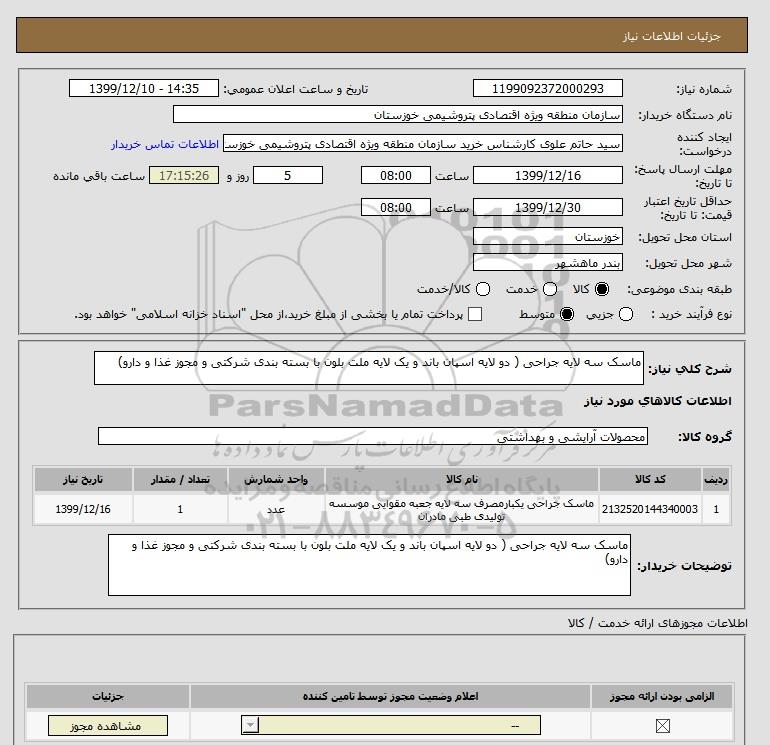
Task: Open the supplier permit status dropdown
Action: (391, 725)
